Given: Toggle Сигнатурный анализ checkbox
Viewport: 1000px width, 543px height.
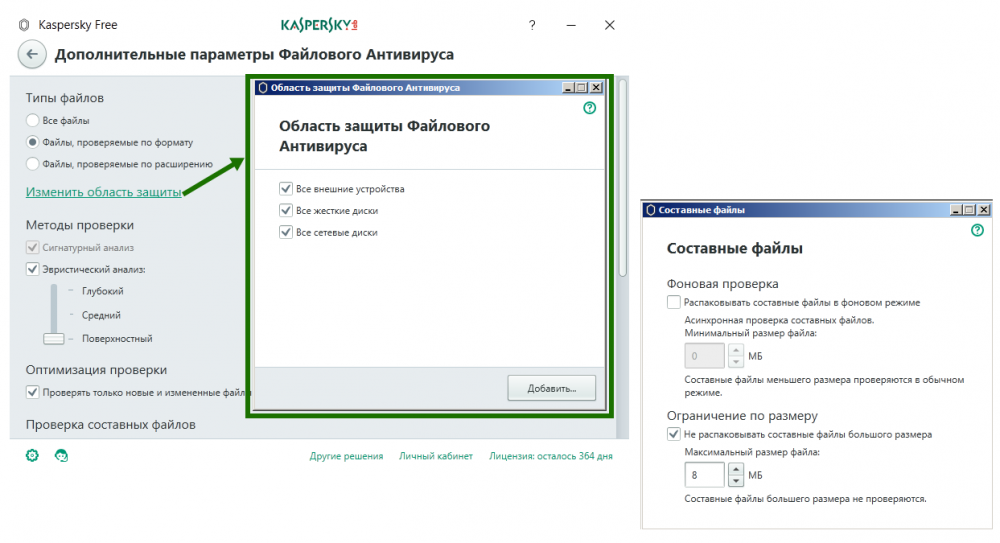Looking at the screenshot, I should click(x=33, y=247).
